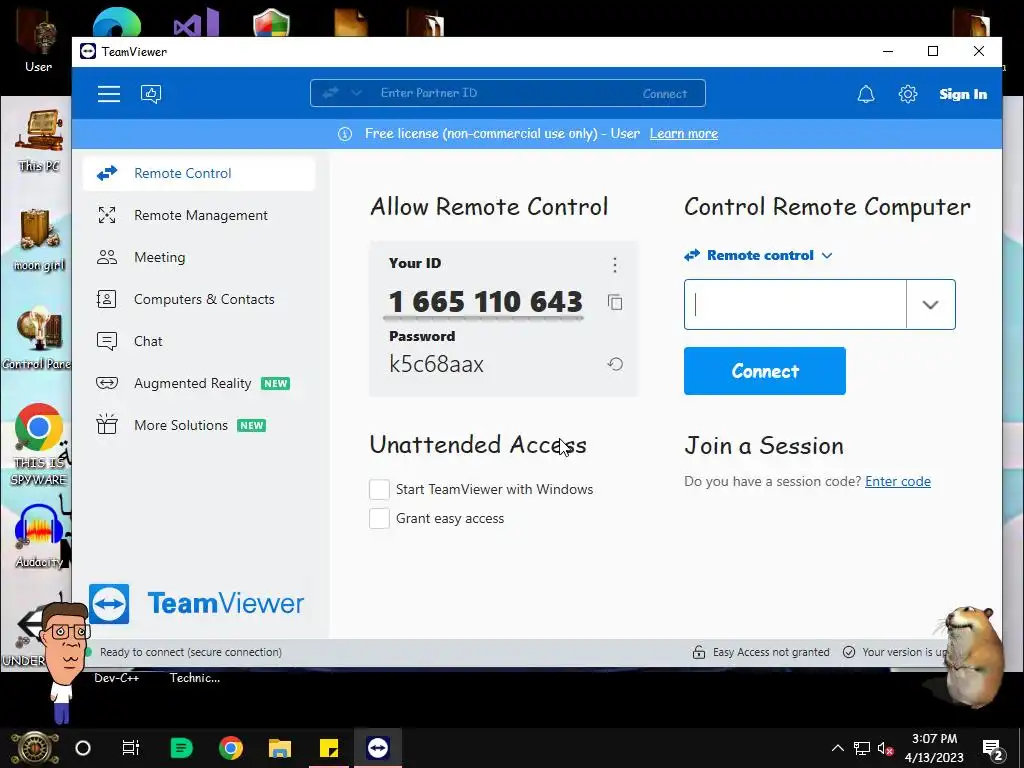
Task: Click the small Connect button in top bar
Action: click(x=664, y=93)
